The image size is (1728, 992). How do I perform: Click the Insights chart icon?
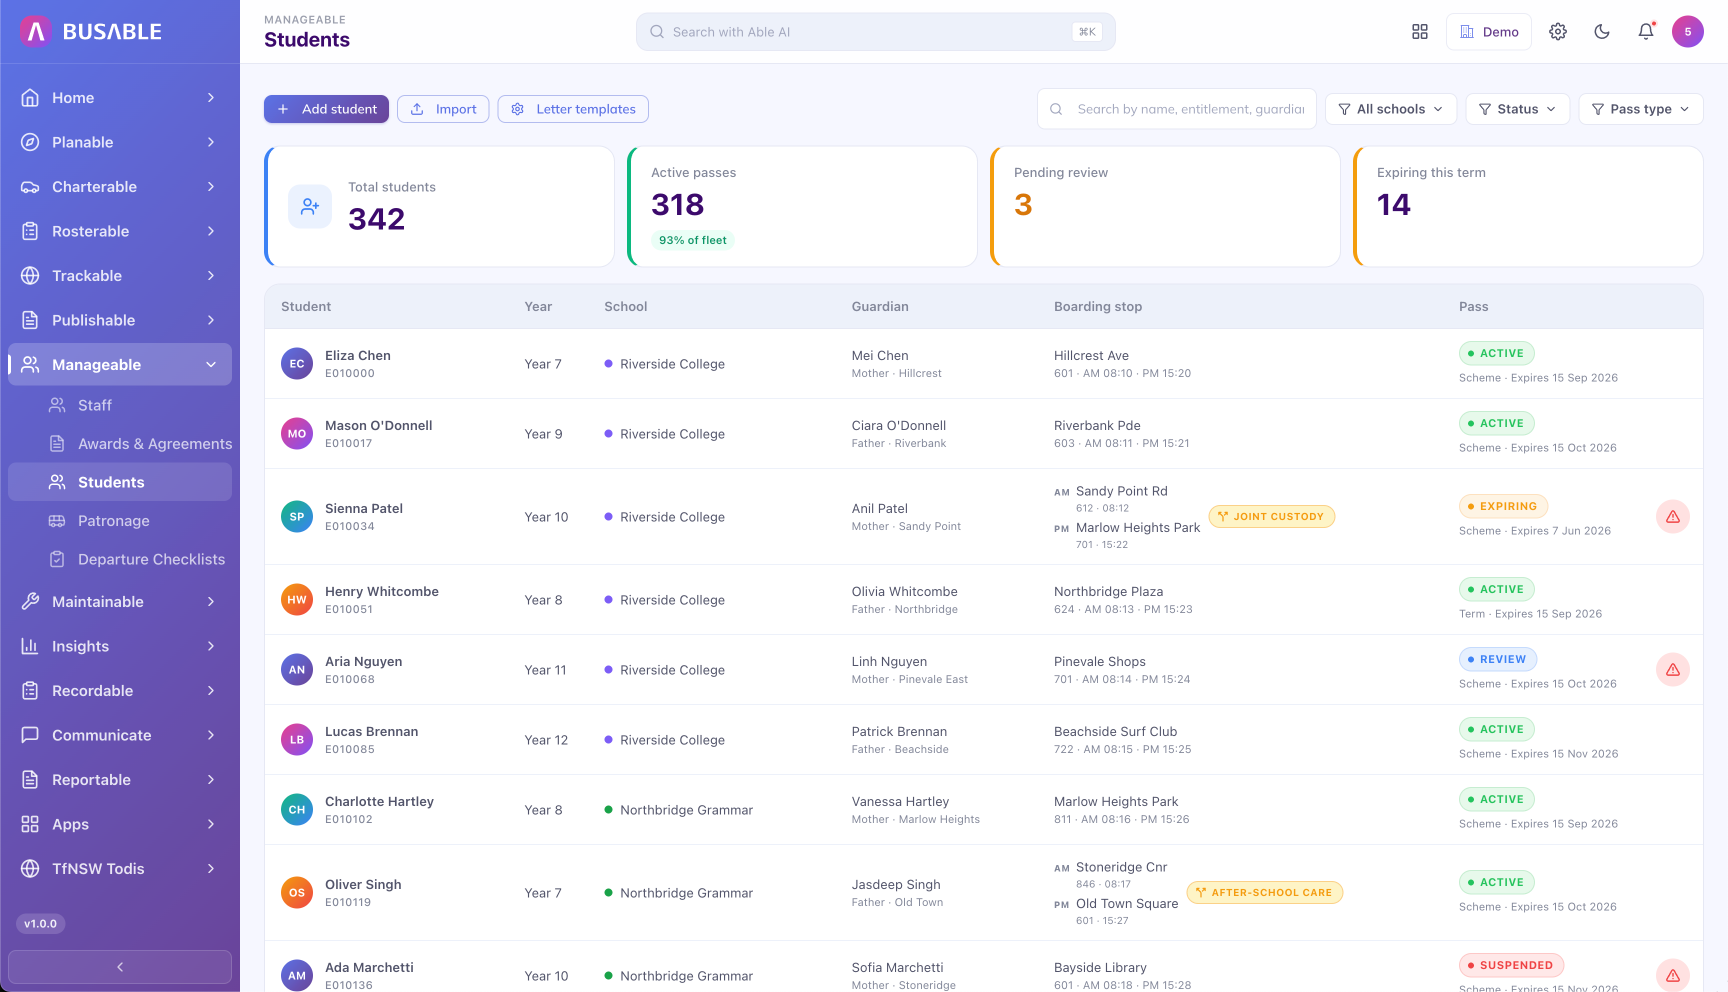30,646
